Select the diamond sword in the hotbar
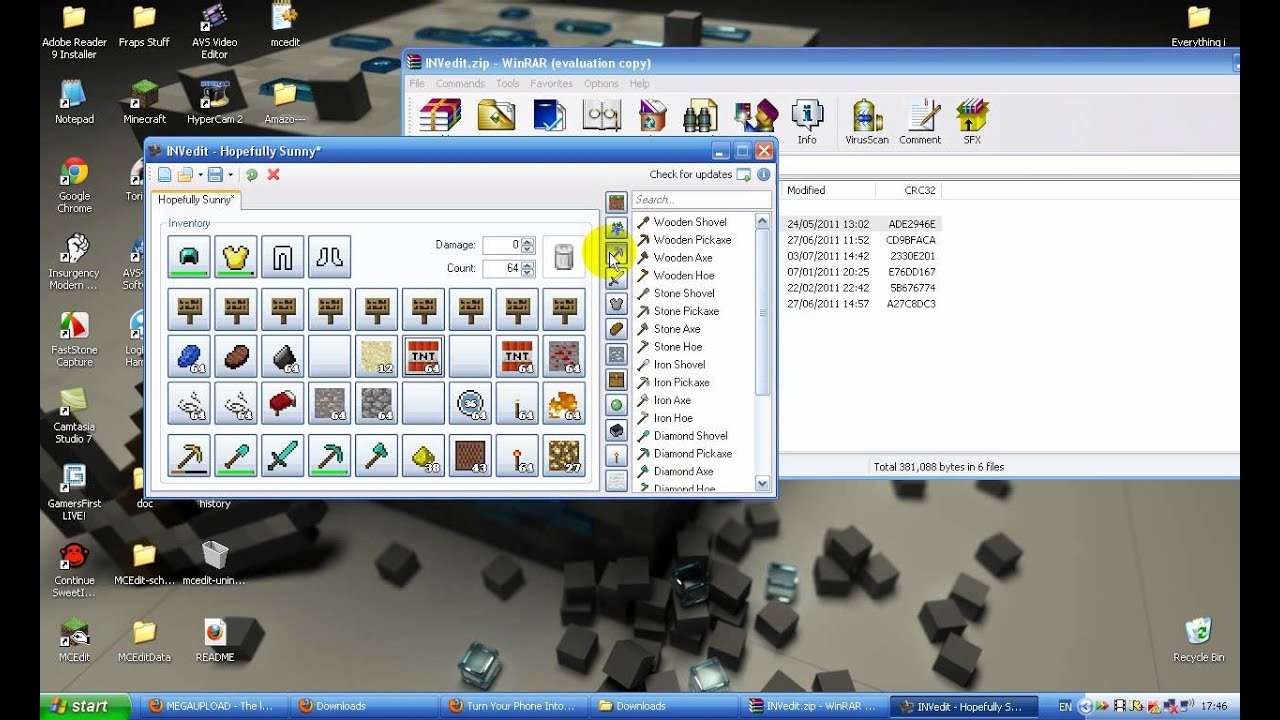Screen dimensions: 1280x720 (283, 455)
